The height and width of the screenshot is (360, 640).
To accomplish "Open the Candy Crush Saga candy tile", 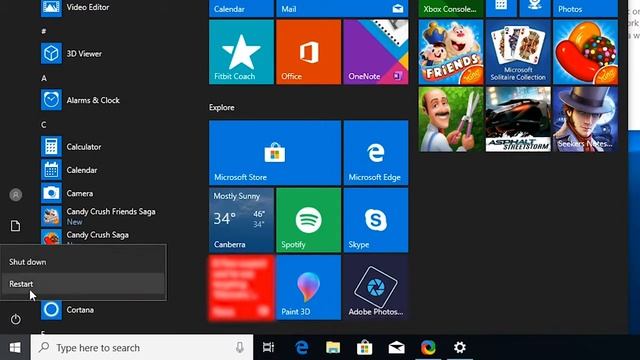I will (x=585, y=52).
